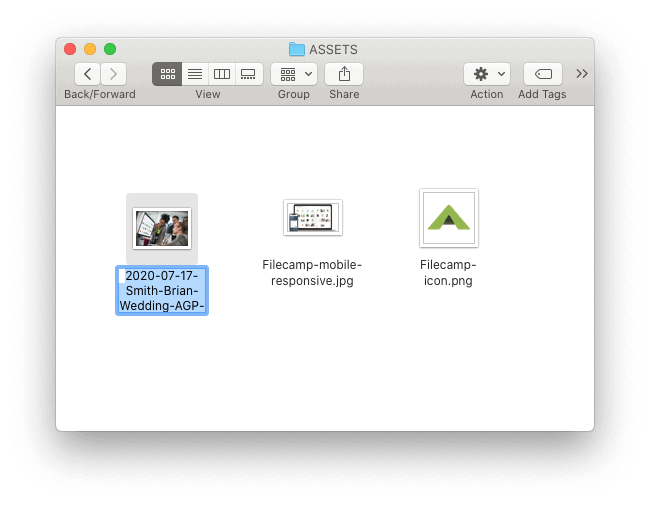Select the Filecamp-mobile-responsive.jpg thumbnail
Screen dimensions: 650x505
[313, 218]
